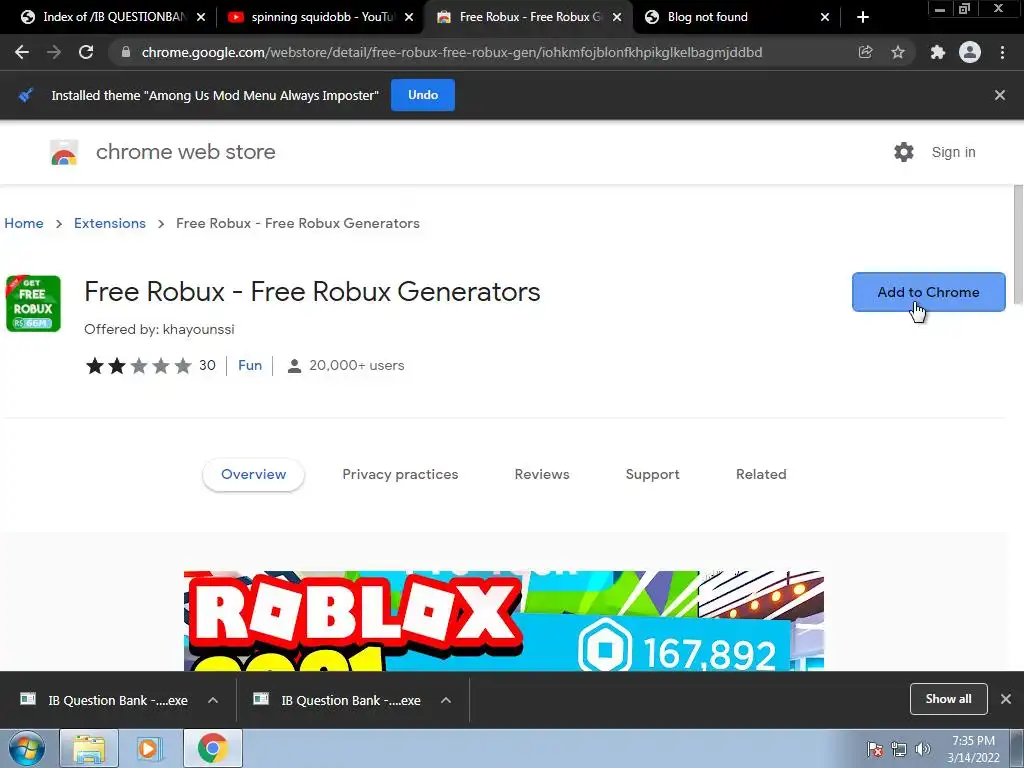Image resolution: width=1024 pixels, height=768 pixels.
Task: Open File Explorer from the taskbar
Action: click(89, 748)
